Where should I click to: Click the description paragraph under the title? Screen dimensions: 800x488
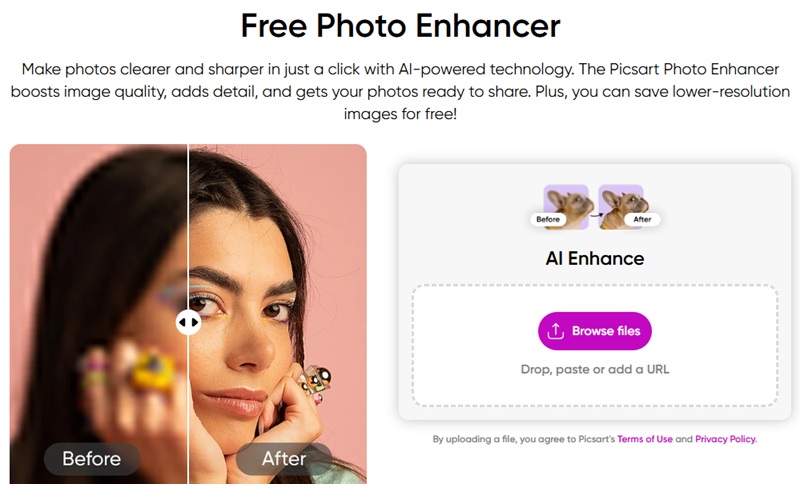click(x=401, y=91)
